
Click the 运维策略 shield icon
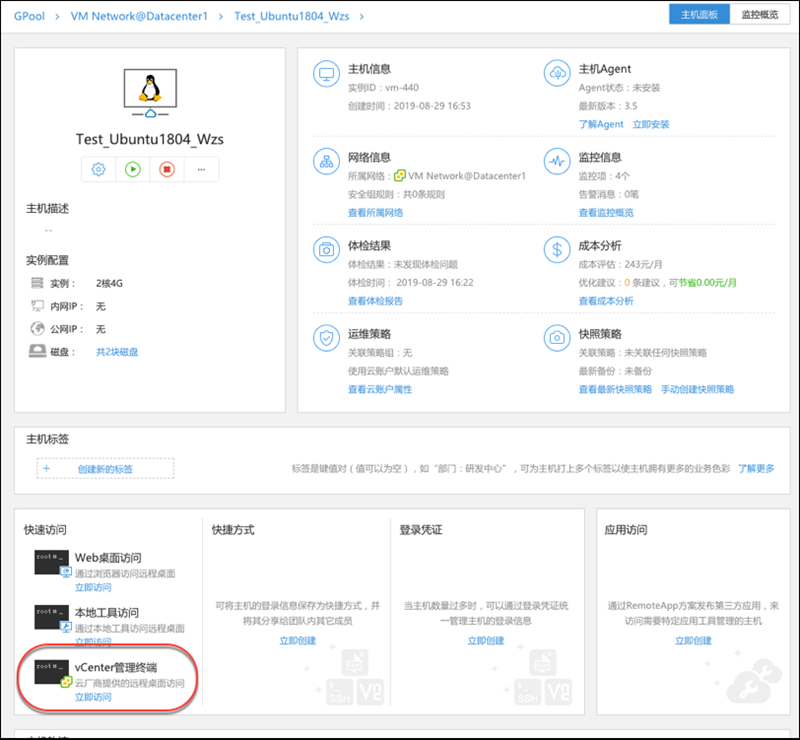pyautogui.click(x=326, y=337)
